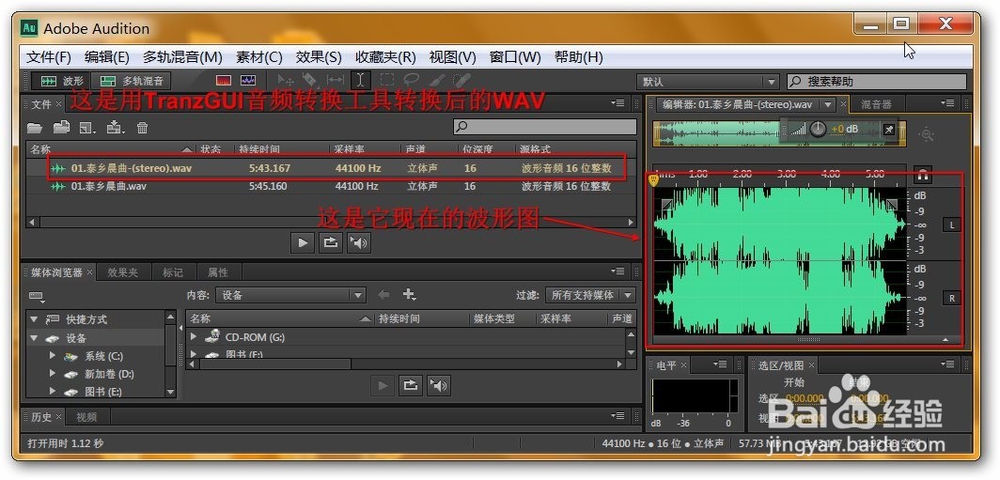The width and height of the screenshot is (1000, 480).
Task: Click the 搜索帮助 search box
Action: click(877, 82)
